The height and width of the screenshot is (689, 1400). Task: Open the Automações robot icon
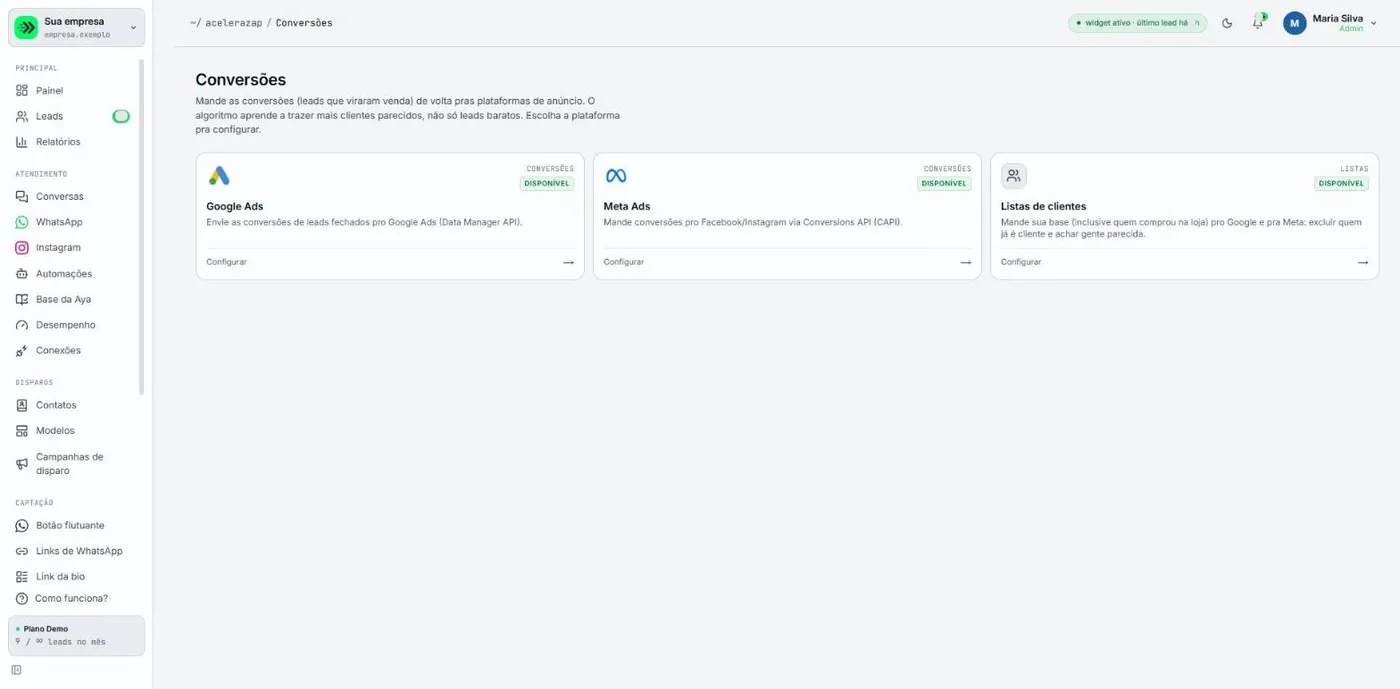[x=22, y=274]
